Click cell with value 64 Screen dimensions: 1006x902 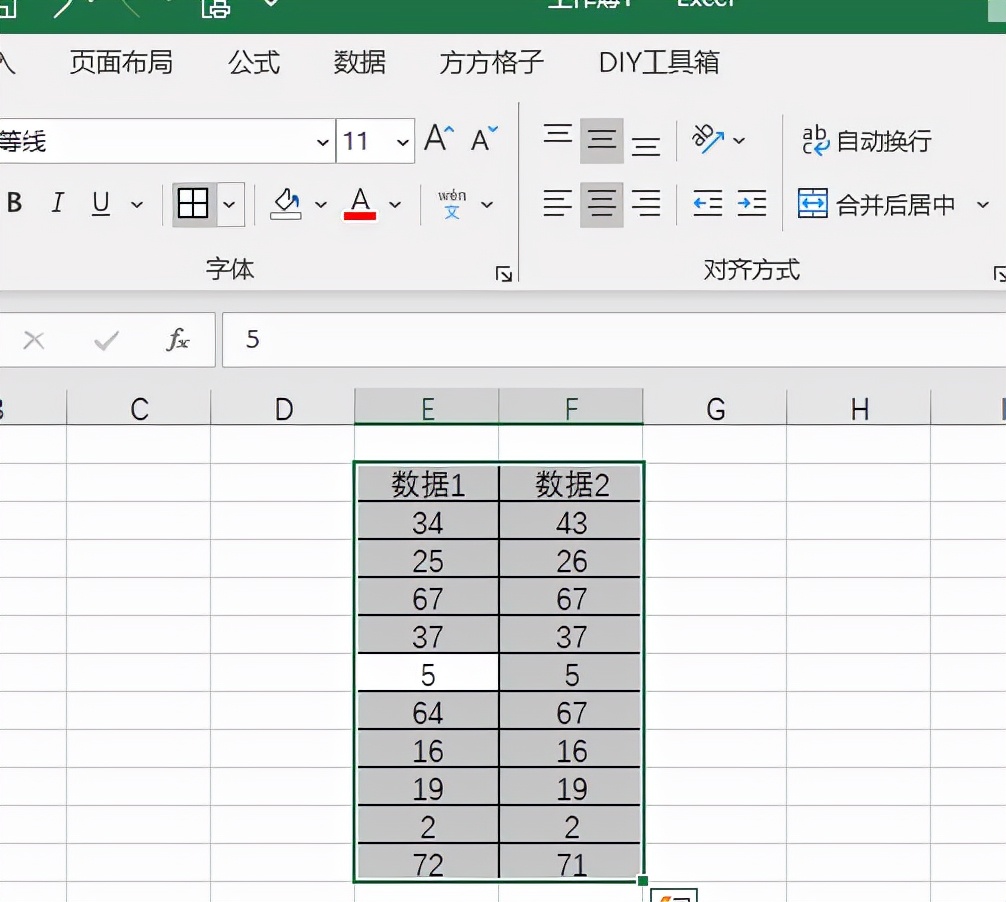[427, 711]
